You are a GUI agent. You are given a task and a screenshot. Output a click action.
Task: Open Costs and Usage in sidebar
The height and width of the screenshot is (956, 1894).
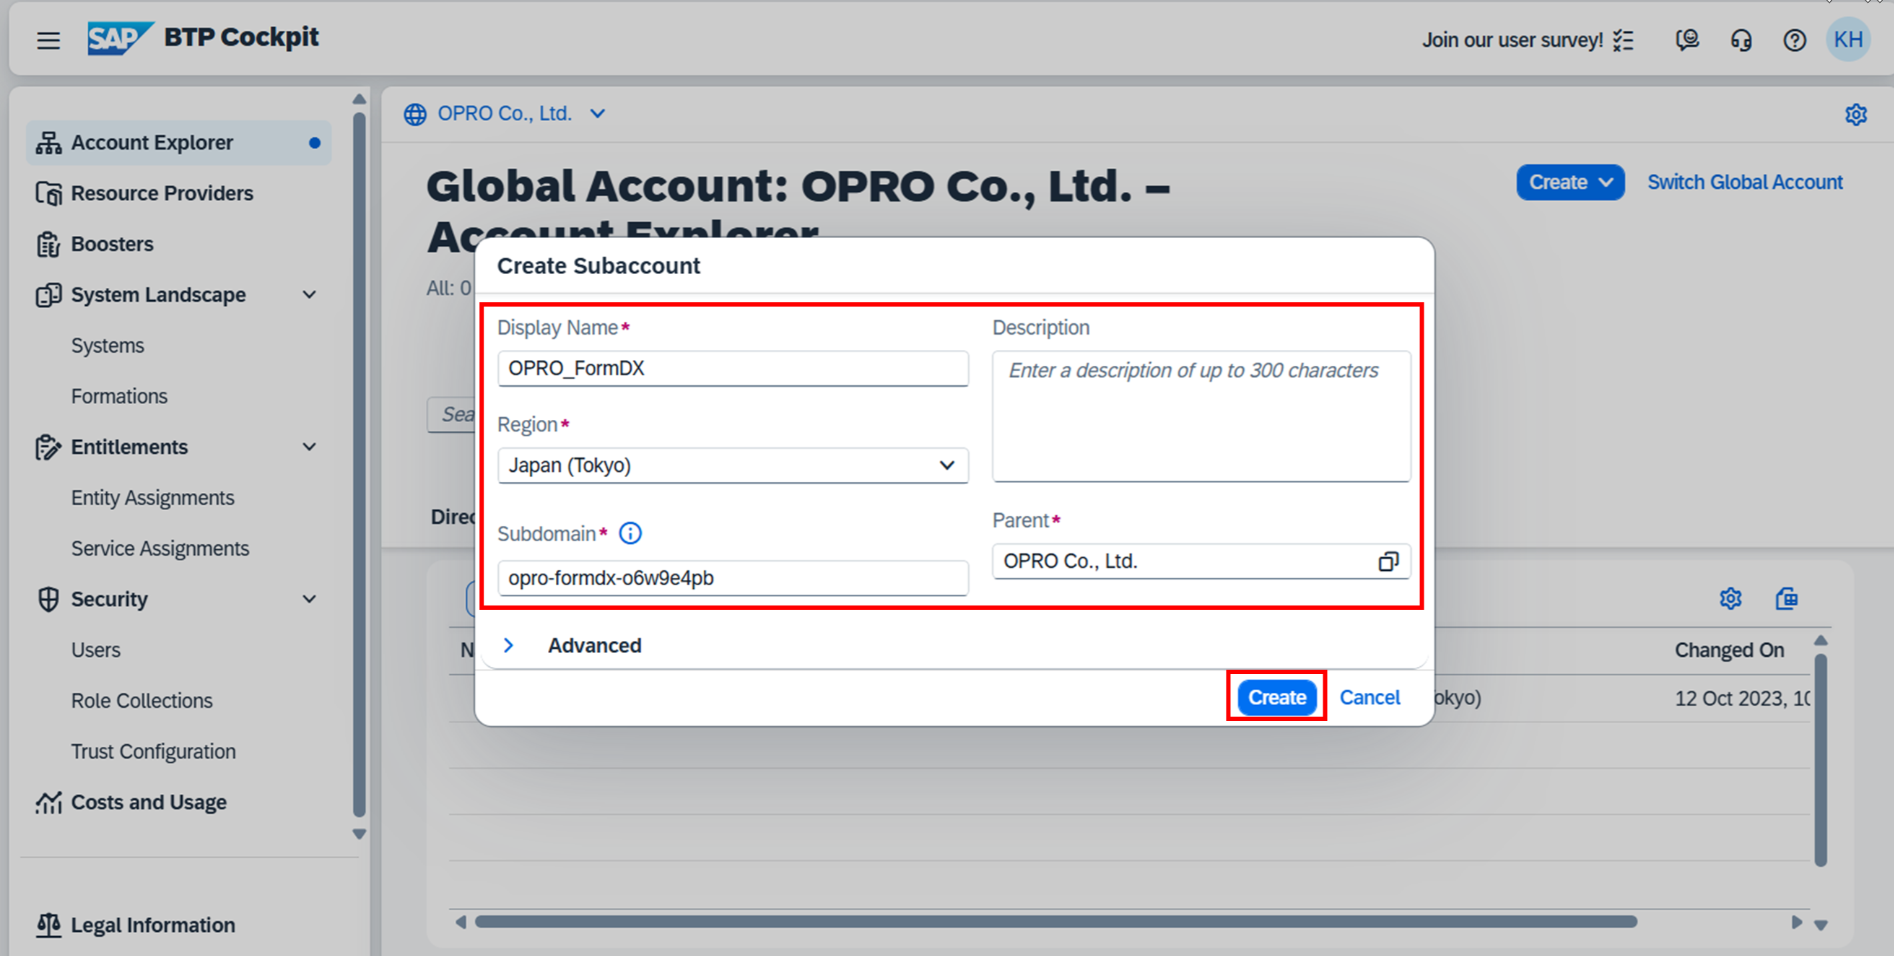click(148, 802)
